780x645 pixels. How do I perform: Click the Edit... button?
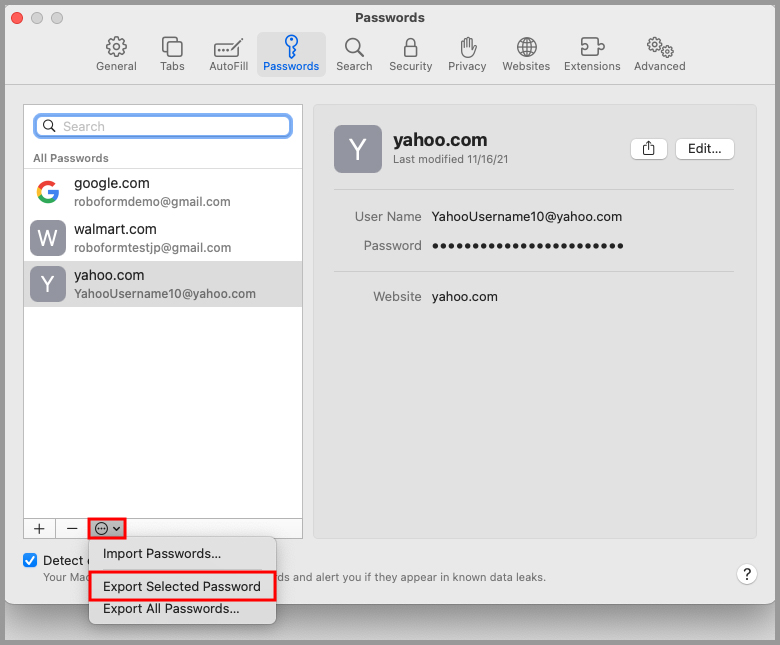[x=704, y=149]
